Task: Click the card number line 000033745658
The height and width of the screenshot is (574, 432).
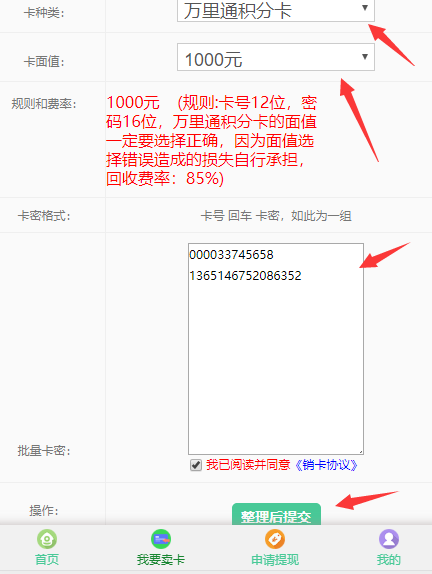Action: (x=231, y=254)
